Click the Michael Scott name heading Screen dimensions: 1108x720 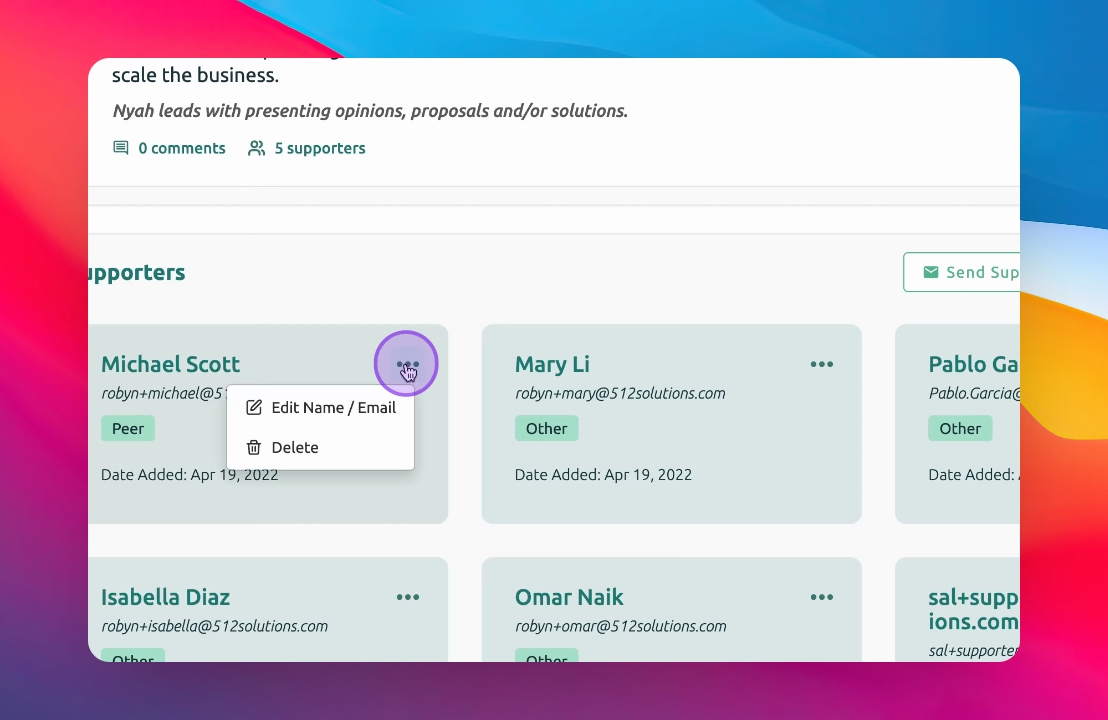170,364
